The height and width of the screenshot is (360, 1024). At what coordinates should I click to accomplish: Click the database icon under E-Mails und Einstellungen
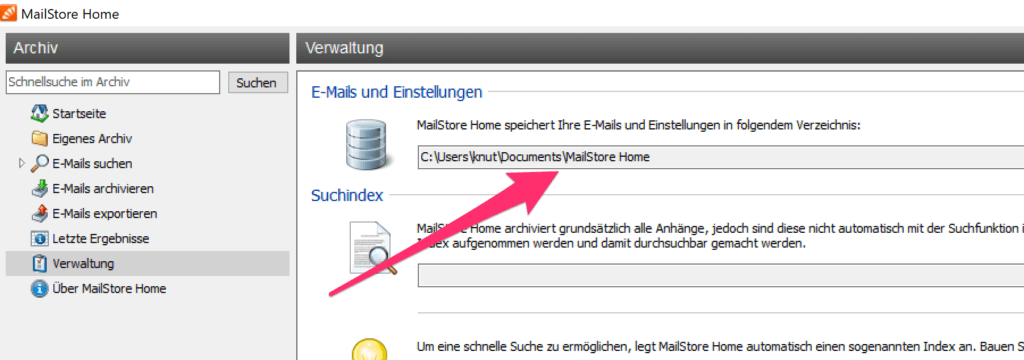367,145
